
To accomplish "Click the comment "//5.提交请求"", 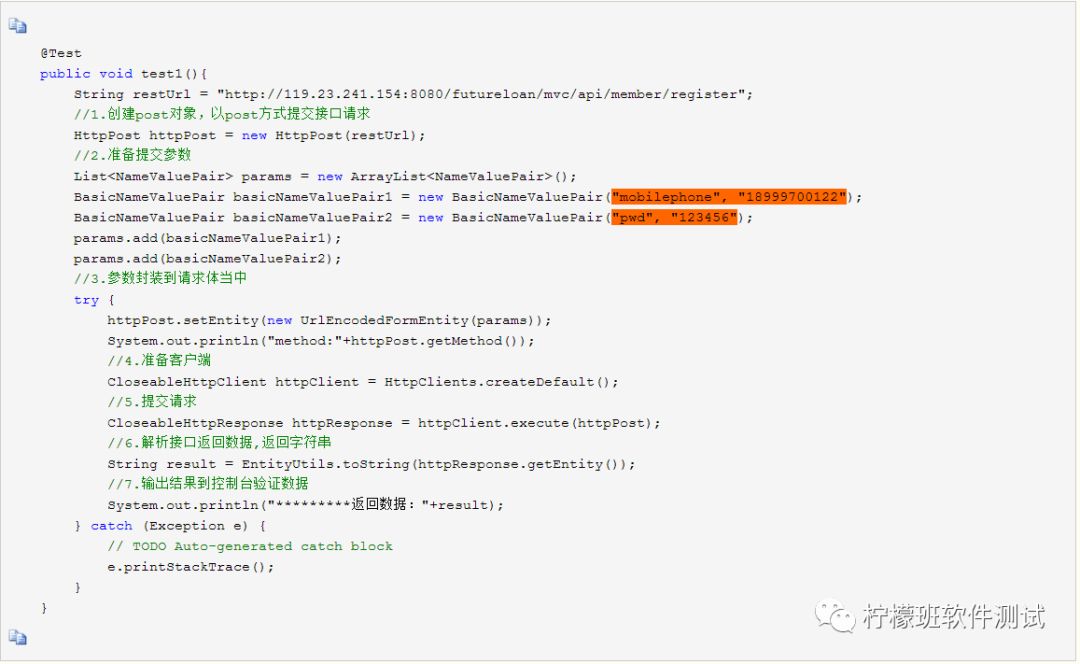I will [152, 402].
